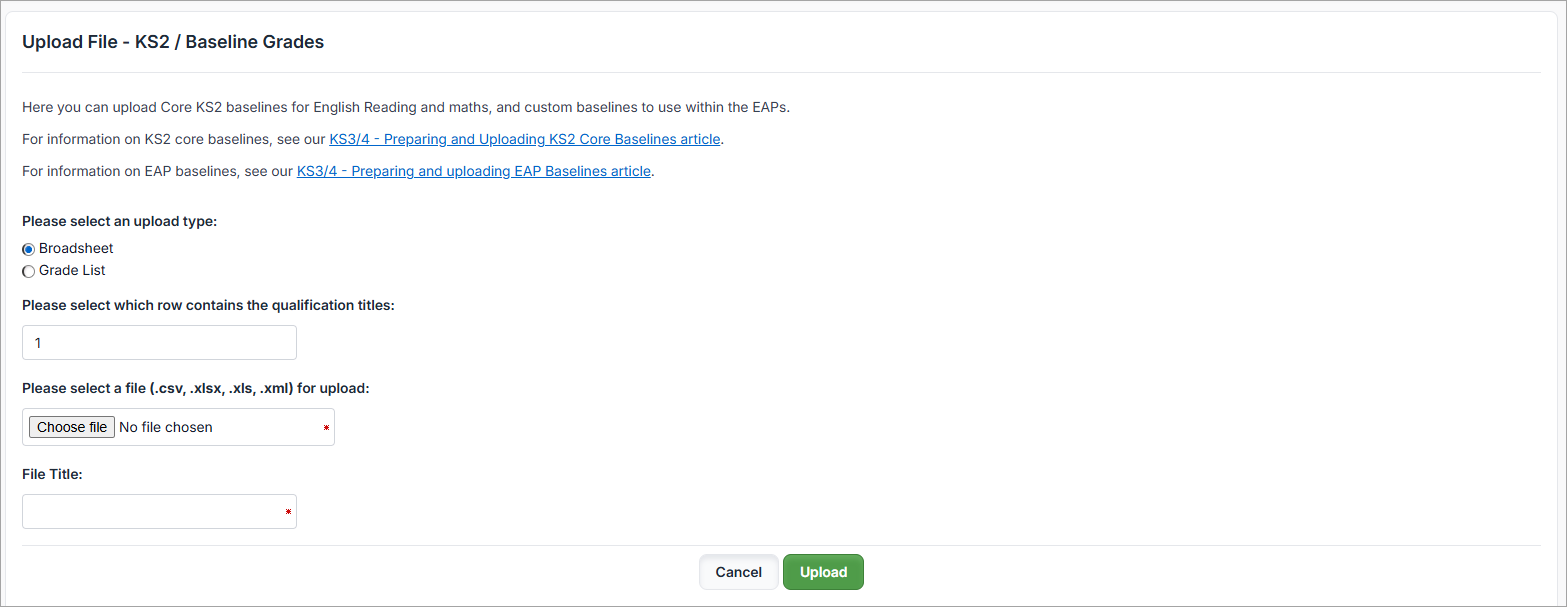This screenshot has height=607, width=1567.
Task: Click the 'Grade List' option label text
Action: coord(72,270)
